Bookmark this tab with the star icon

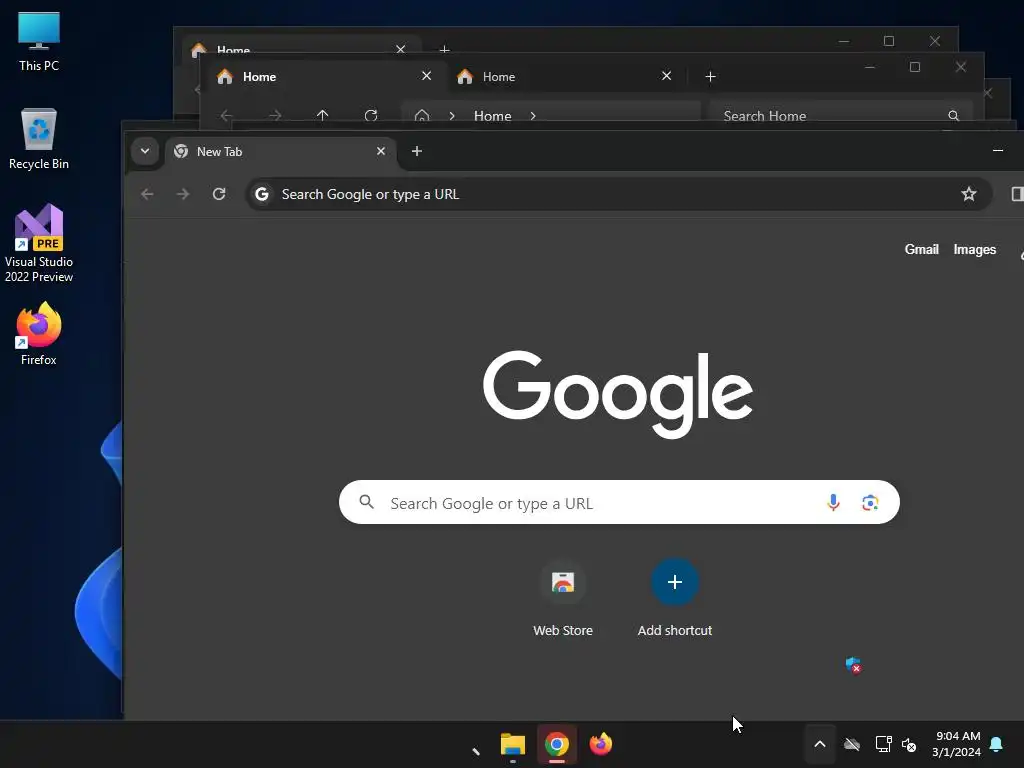point(968,194)
